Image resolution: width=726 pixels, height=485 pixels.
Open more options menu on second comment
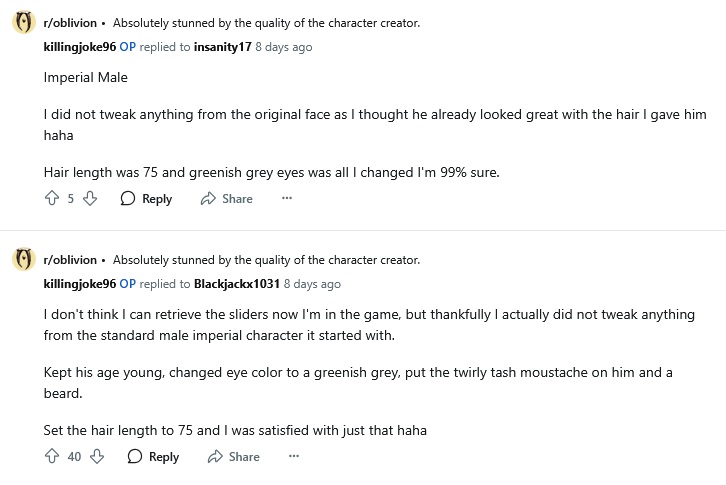pyautogui.click(x=294, y=457)
